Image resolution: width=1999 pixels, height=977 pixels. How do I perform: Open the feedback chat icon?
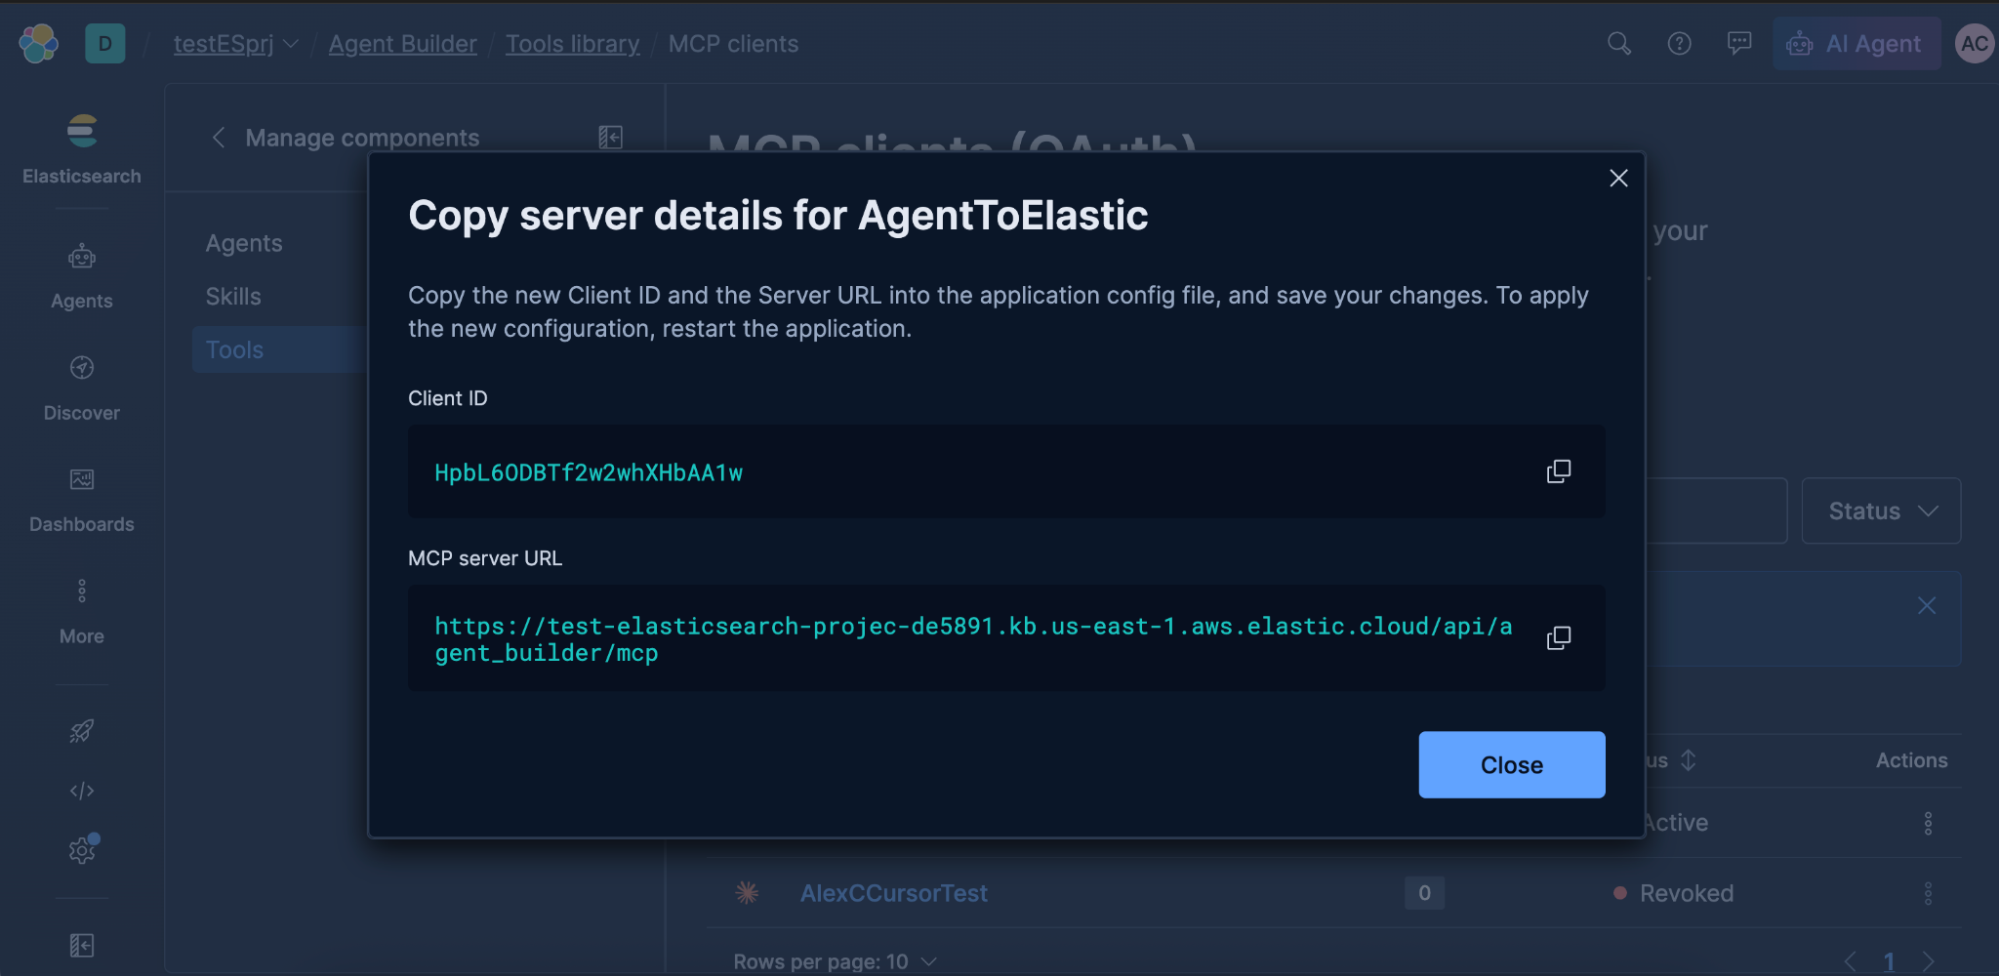coord(1739,44)
